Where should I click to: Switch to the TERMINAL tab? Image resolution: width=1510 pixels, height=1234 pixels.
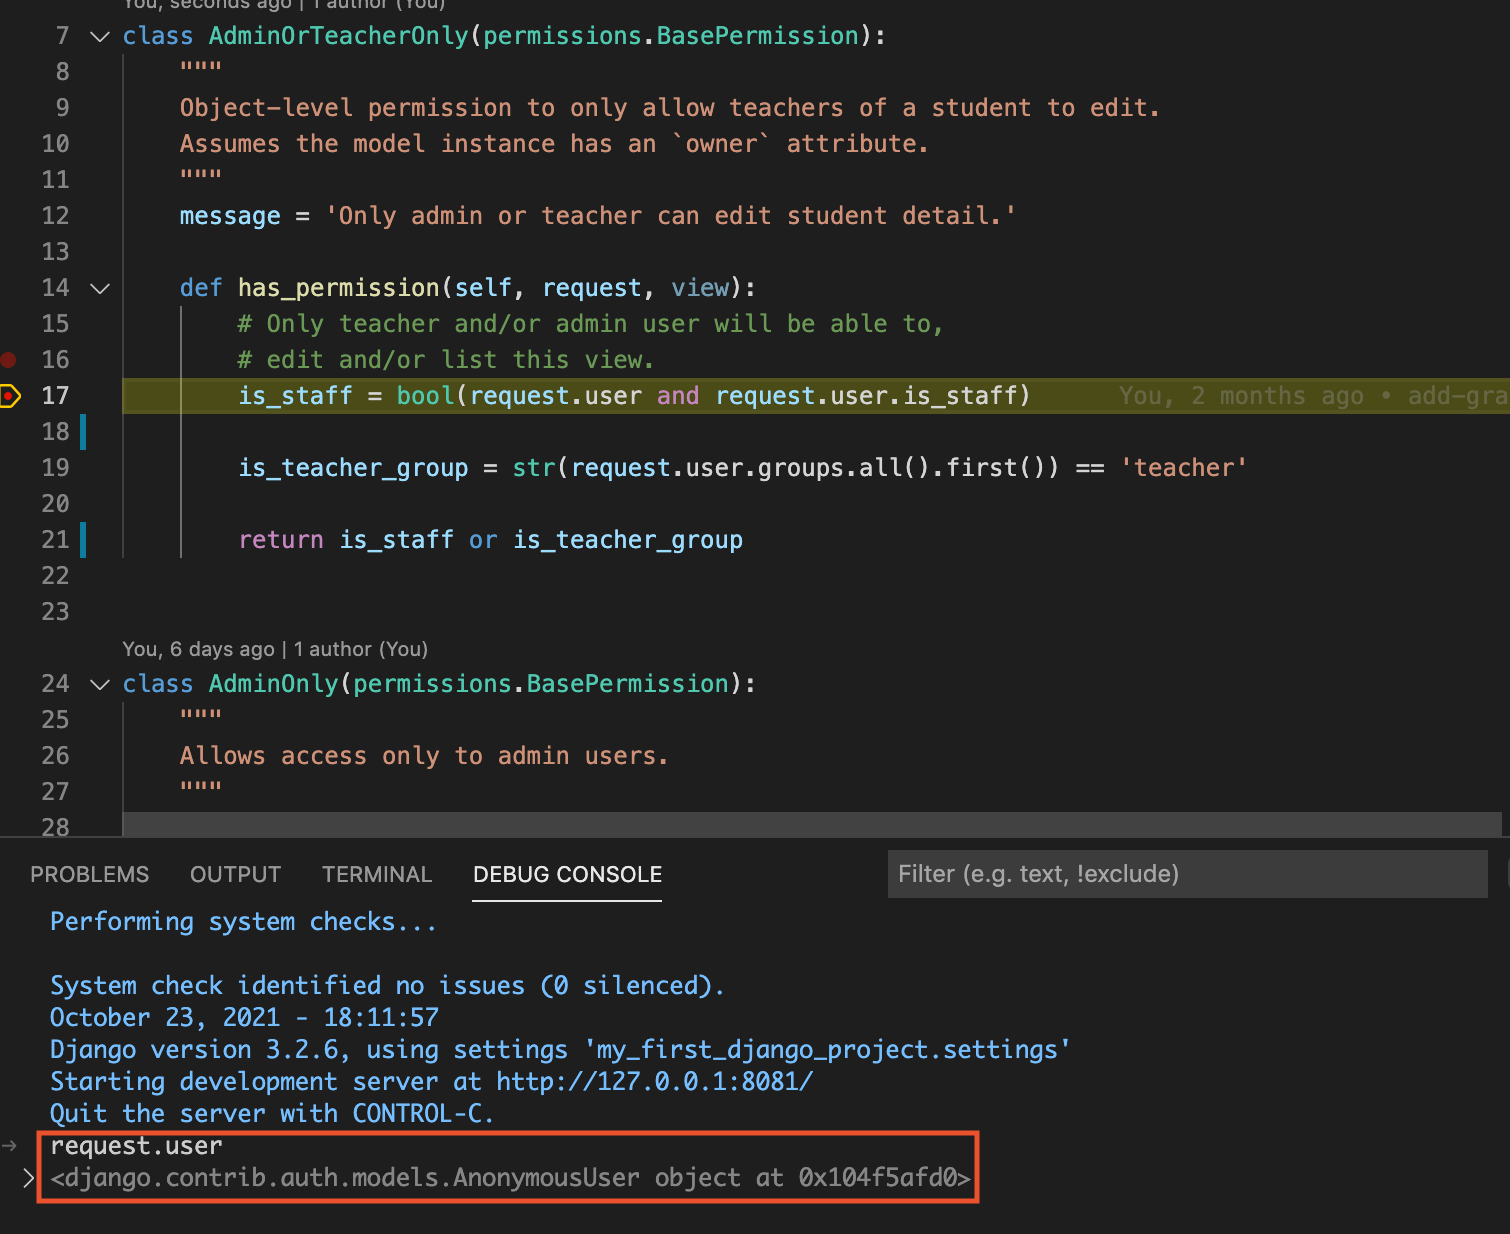click(x=376, y=874)
